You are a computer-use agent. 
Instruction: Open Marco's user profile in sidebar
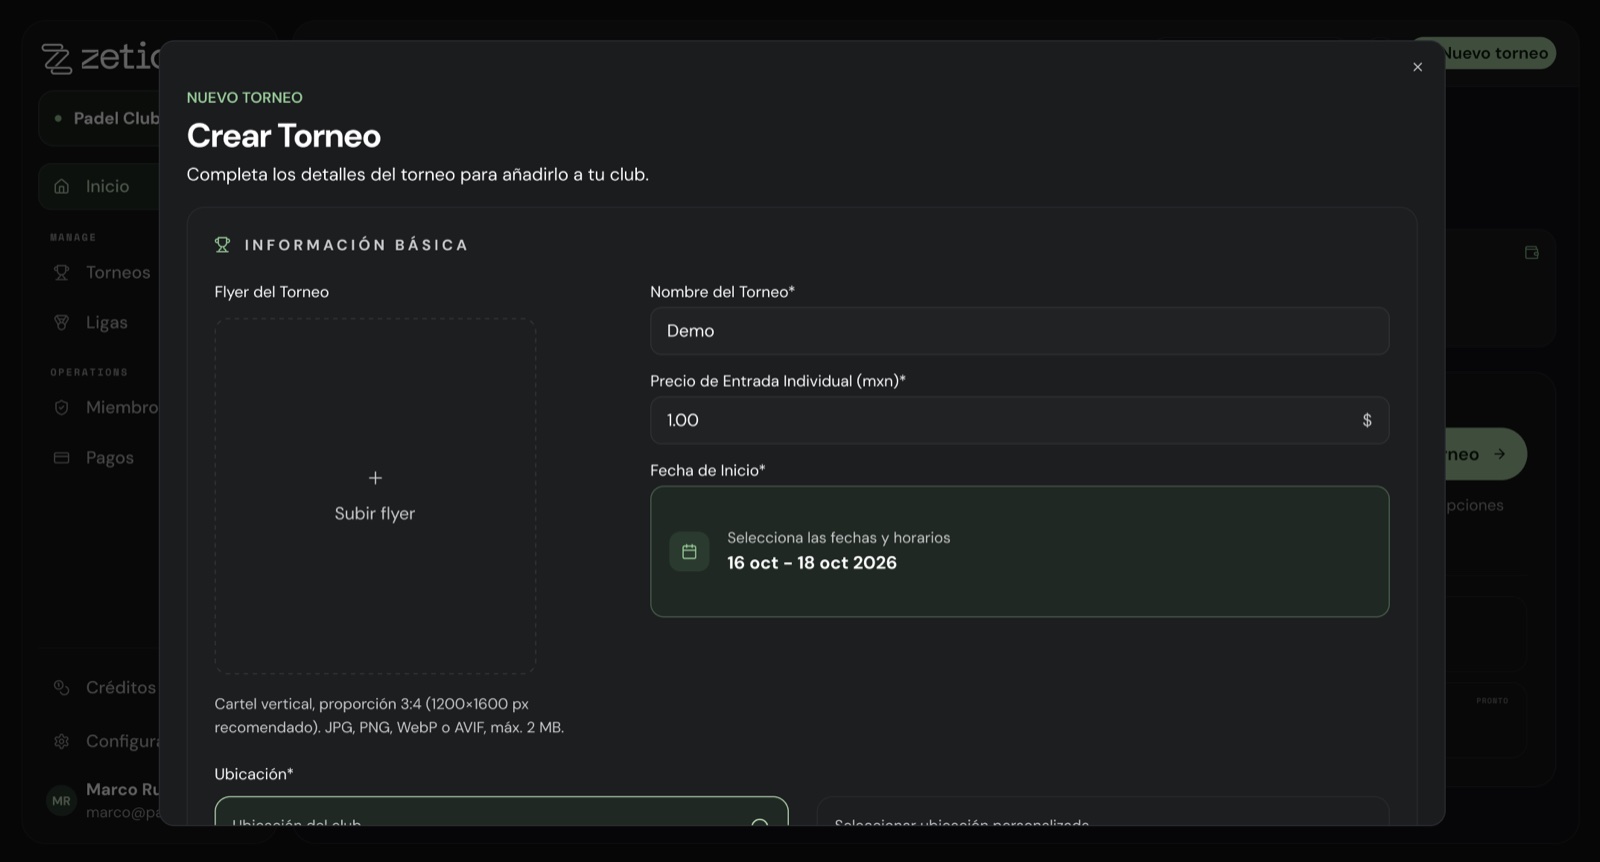100,800
